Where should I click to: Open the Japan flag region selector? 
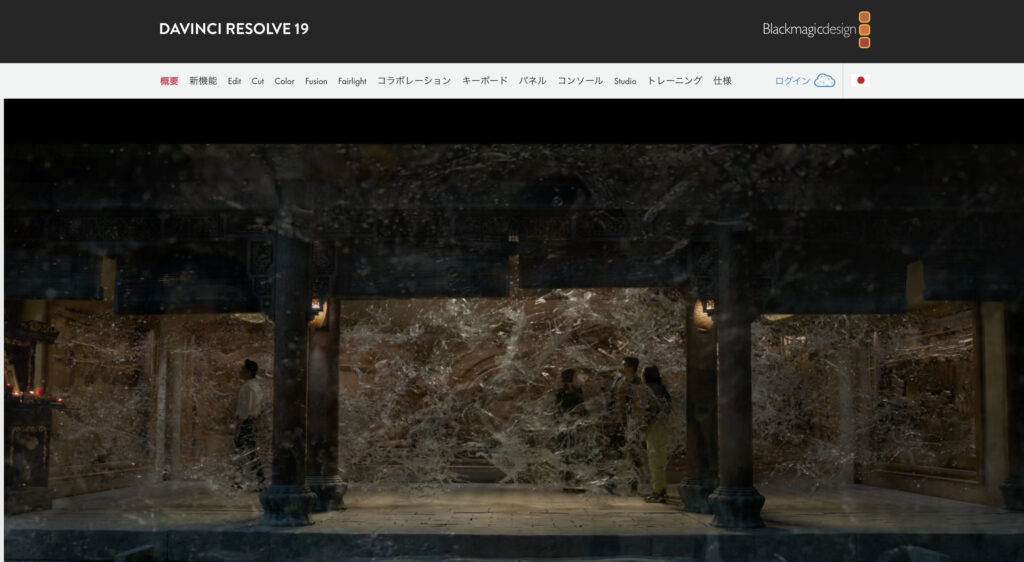(860, 81)
